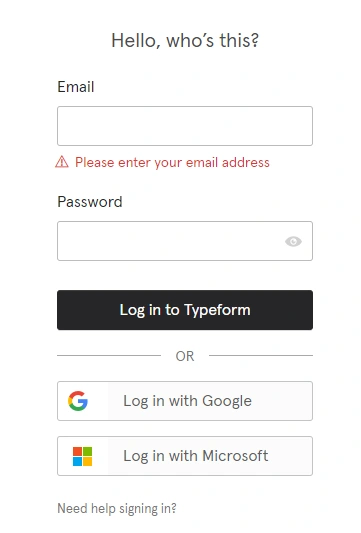Choose Log in with Microsoft text
Viewport: 361px width, 533px height.
[x=195, y=456]
